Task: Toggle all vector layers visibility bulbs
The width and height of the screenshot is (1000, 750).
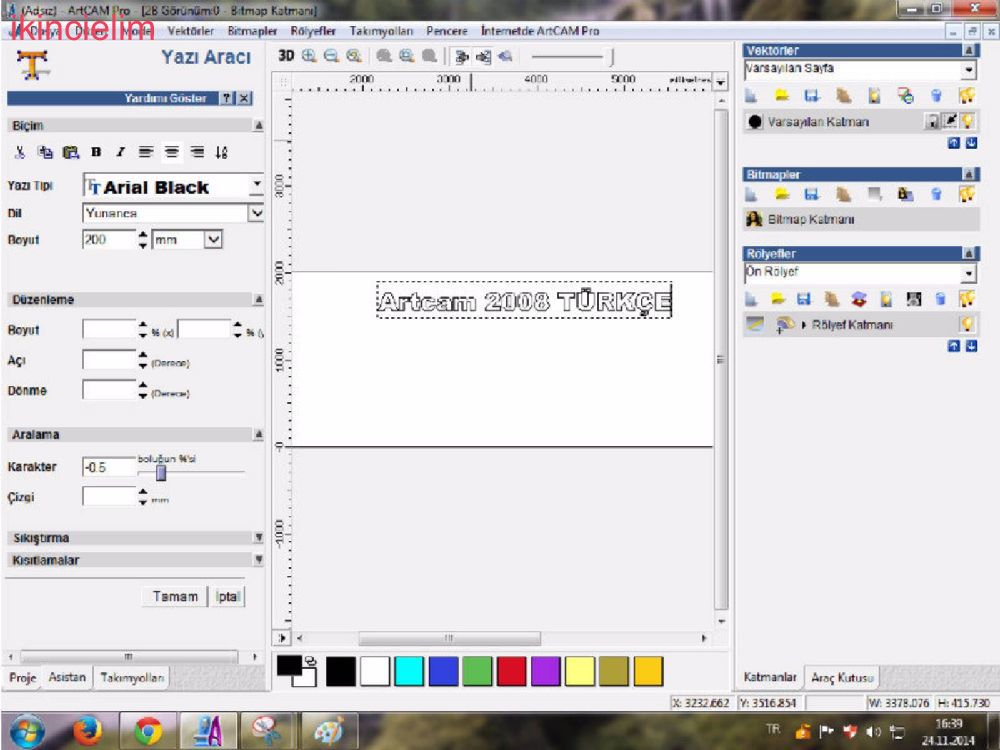Action: tap(967, 96)
